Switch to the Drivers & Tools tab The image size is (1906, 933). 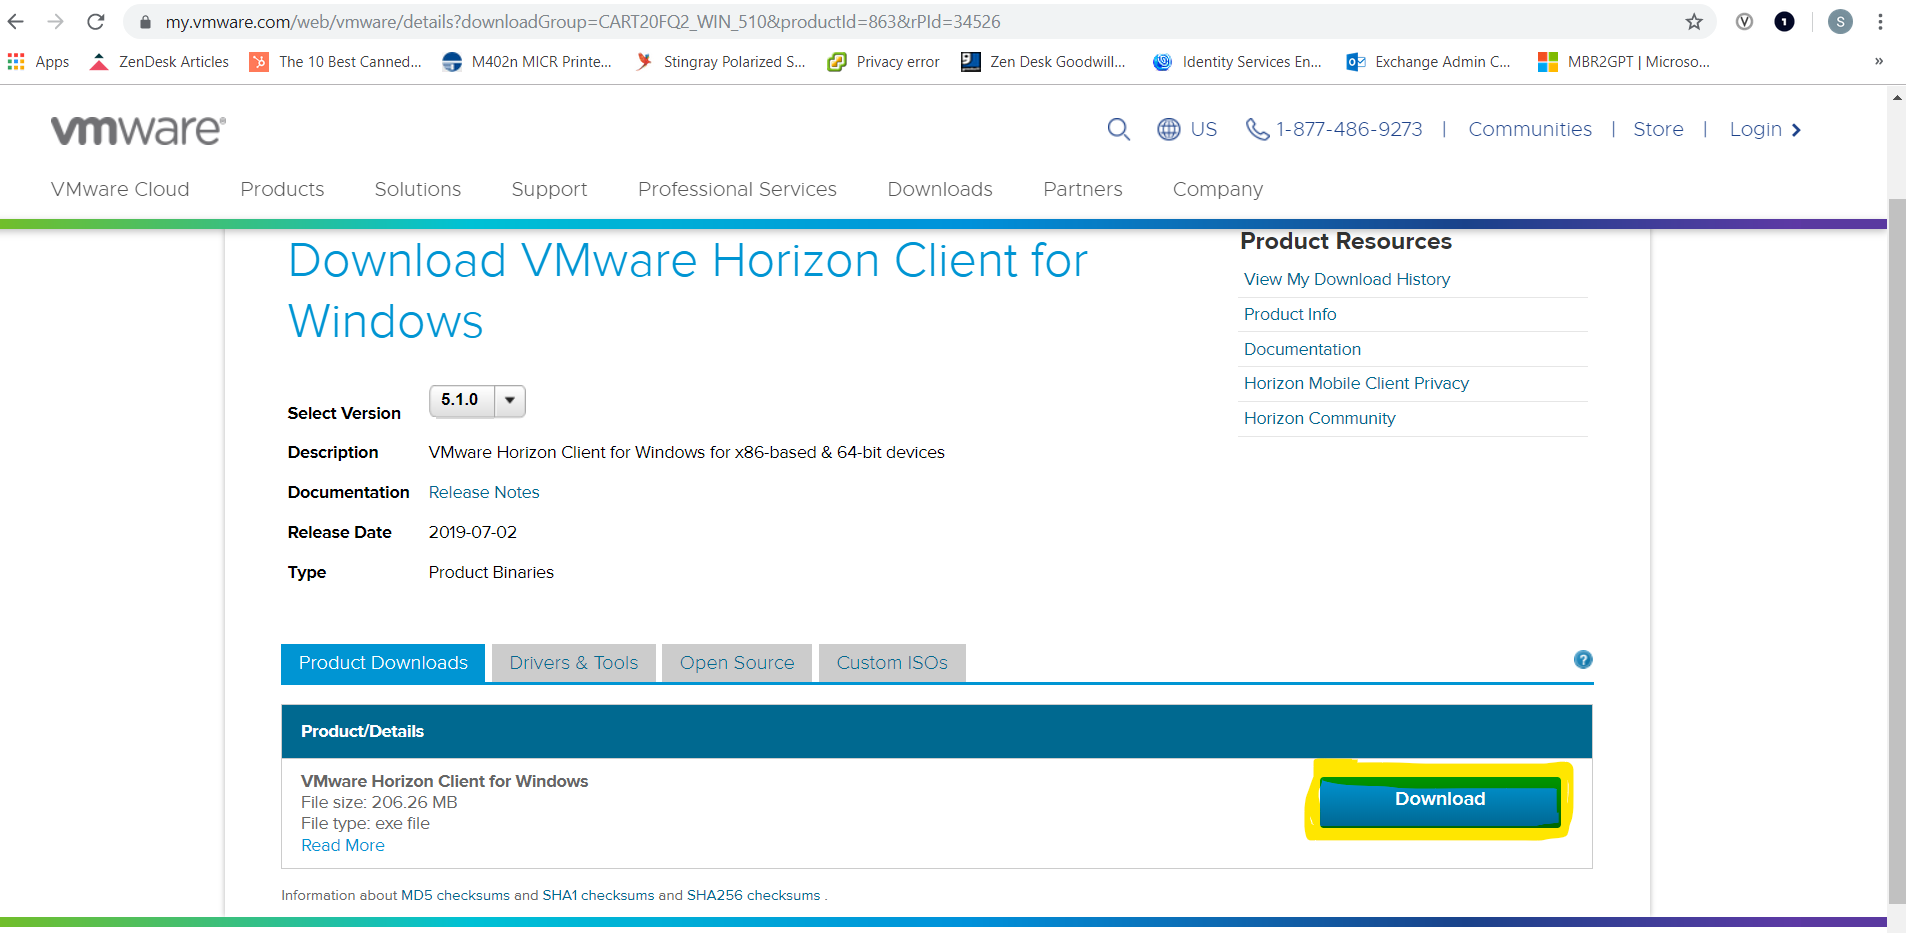coord(573,662)
